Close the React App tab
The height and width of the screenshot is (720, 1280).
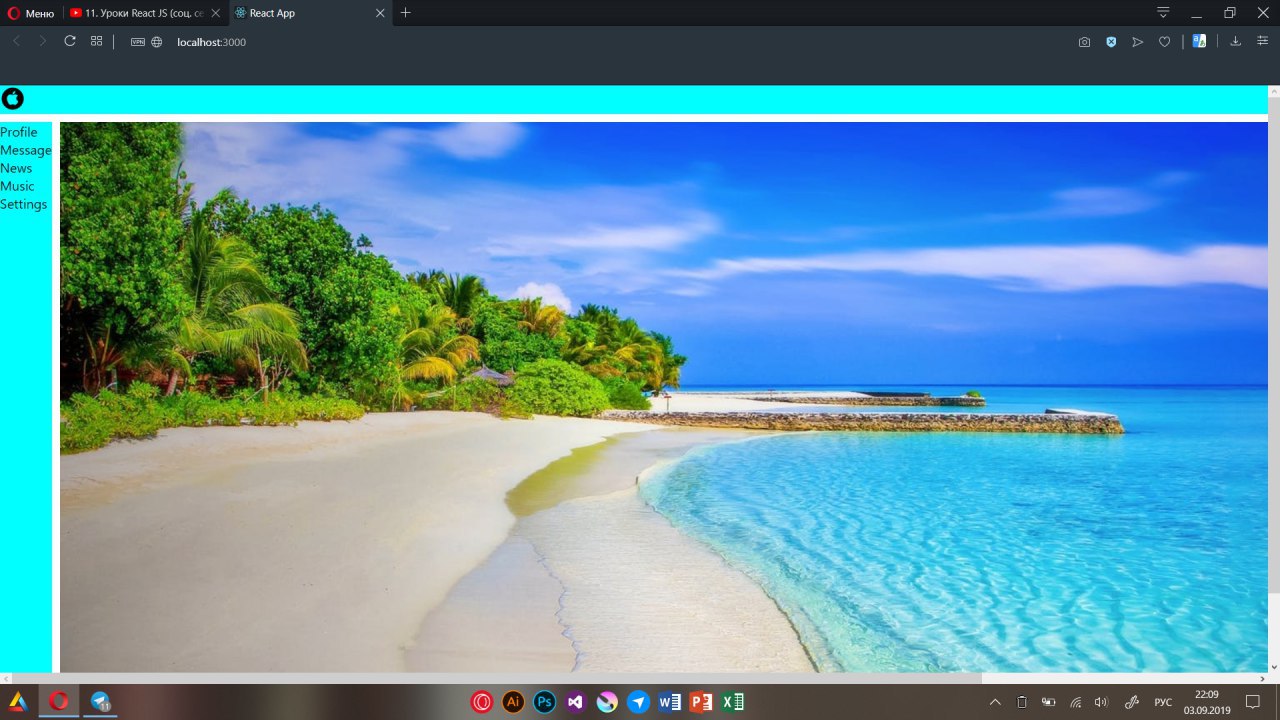coord(380,13)
